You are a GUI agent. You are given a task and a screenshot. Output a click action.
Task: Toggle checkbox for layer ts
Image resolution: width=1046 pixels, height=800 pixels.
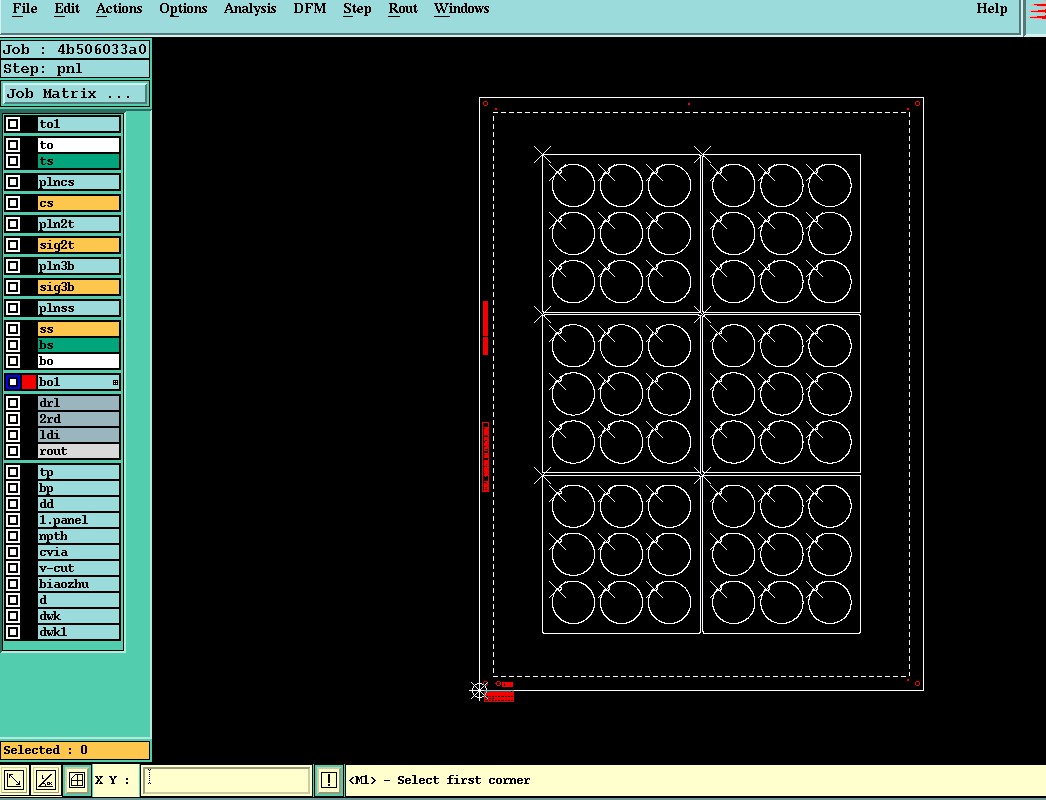(x=13, y=161)
